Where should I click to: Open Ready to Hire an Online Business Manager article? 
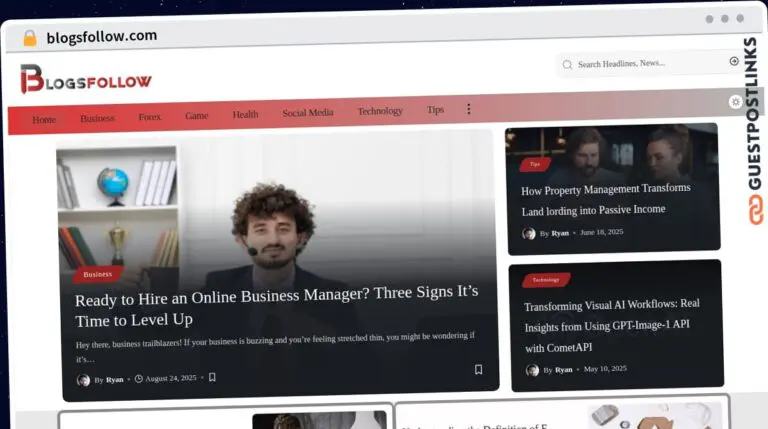pyautogui.click(x=276, y=306)
